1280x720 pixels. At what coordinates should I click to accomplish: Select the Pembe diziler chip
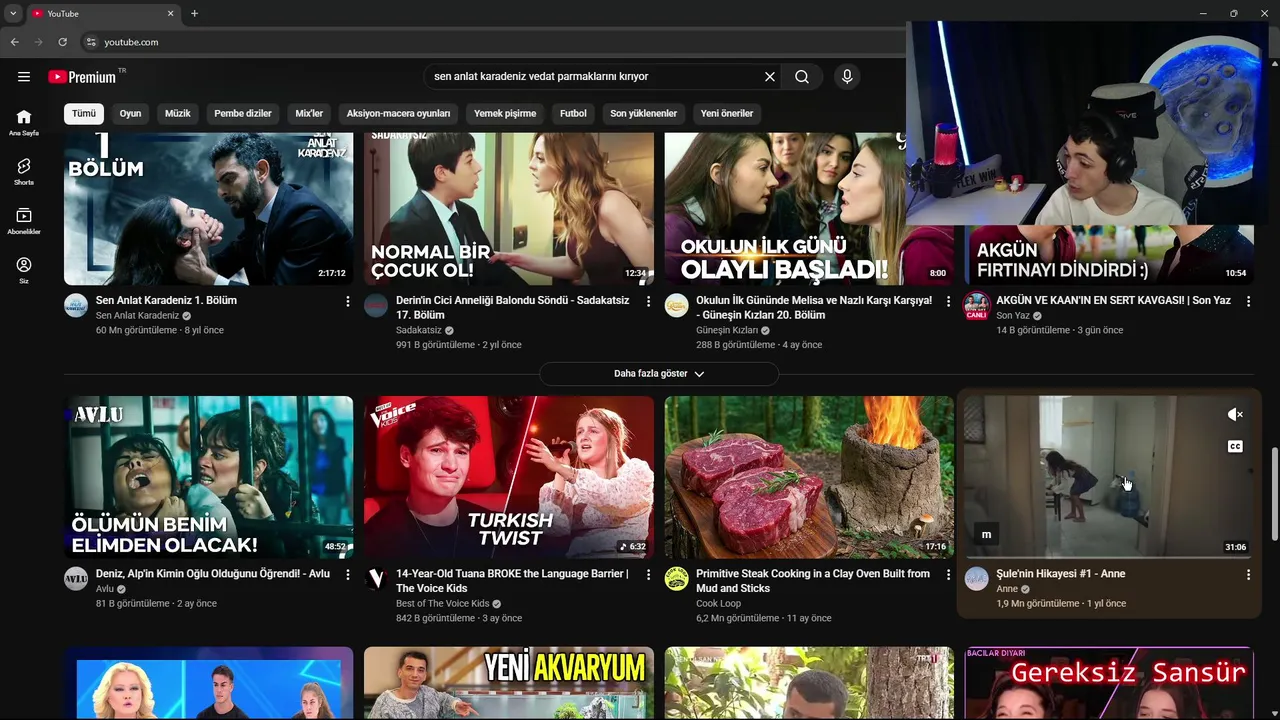pyautogui.click(x=243, y=114)
